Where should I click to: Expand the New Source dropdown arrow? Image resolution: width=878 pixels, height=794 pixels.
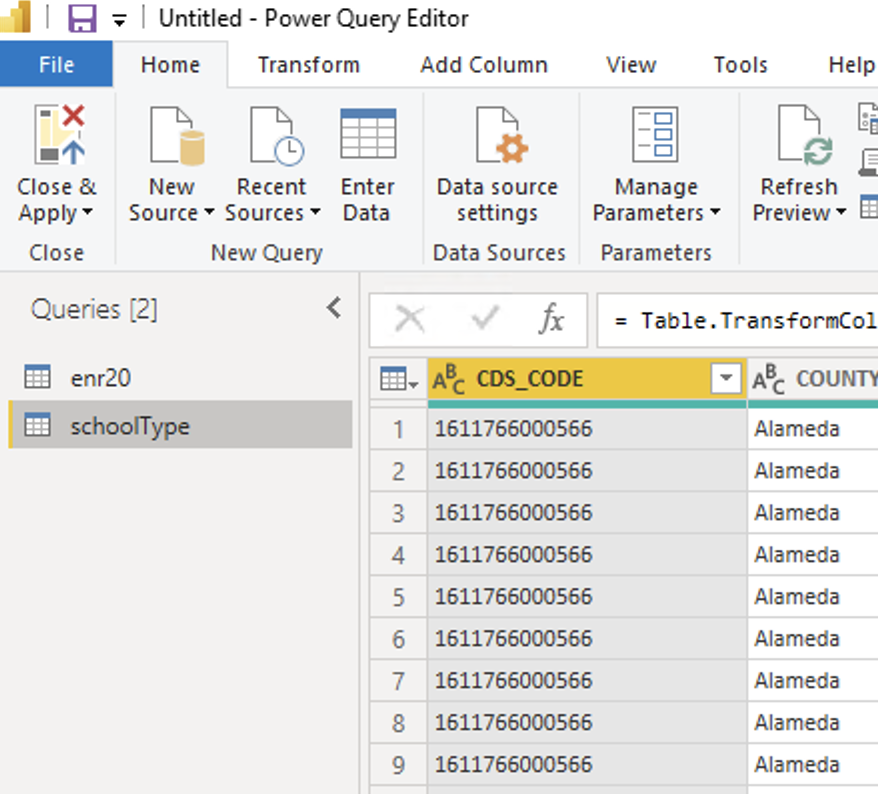(x=209, y=212)
